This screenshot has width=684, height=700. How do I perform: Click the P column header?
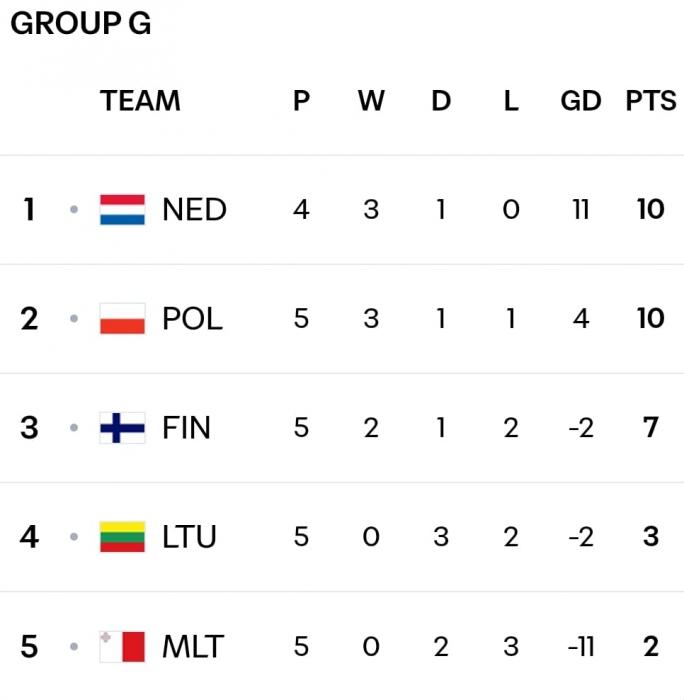(301, 101)
